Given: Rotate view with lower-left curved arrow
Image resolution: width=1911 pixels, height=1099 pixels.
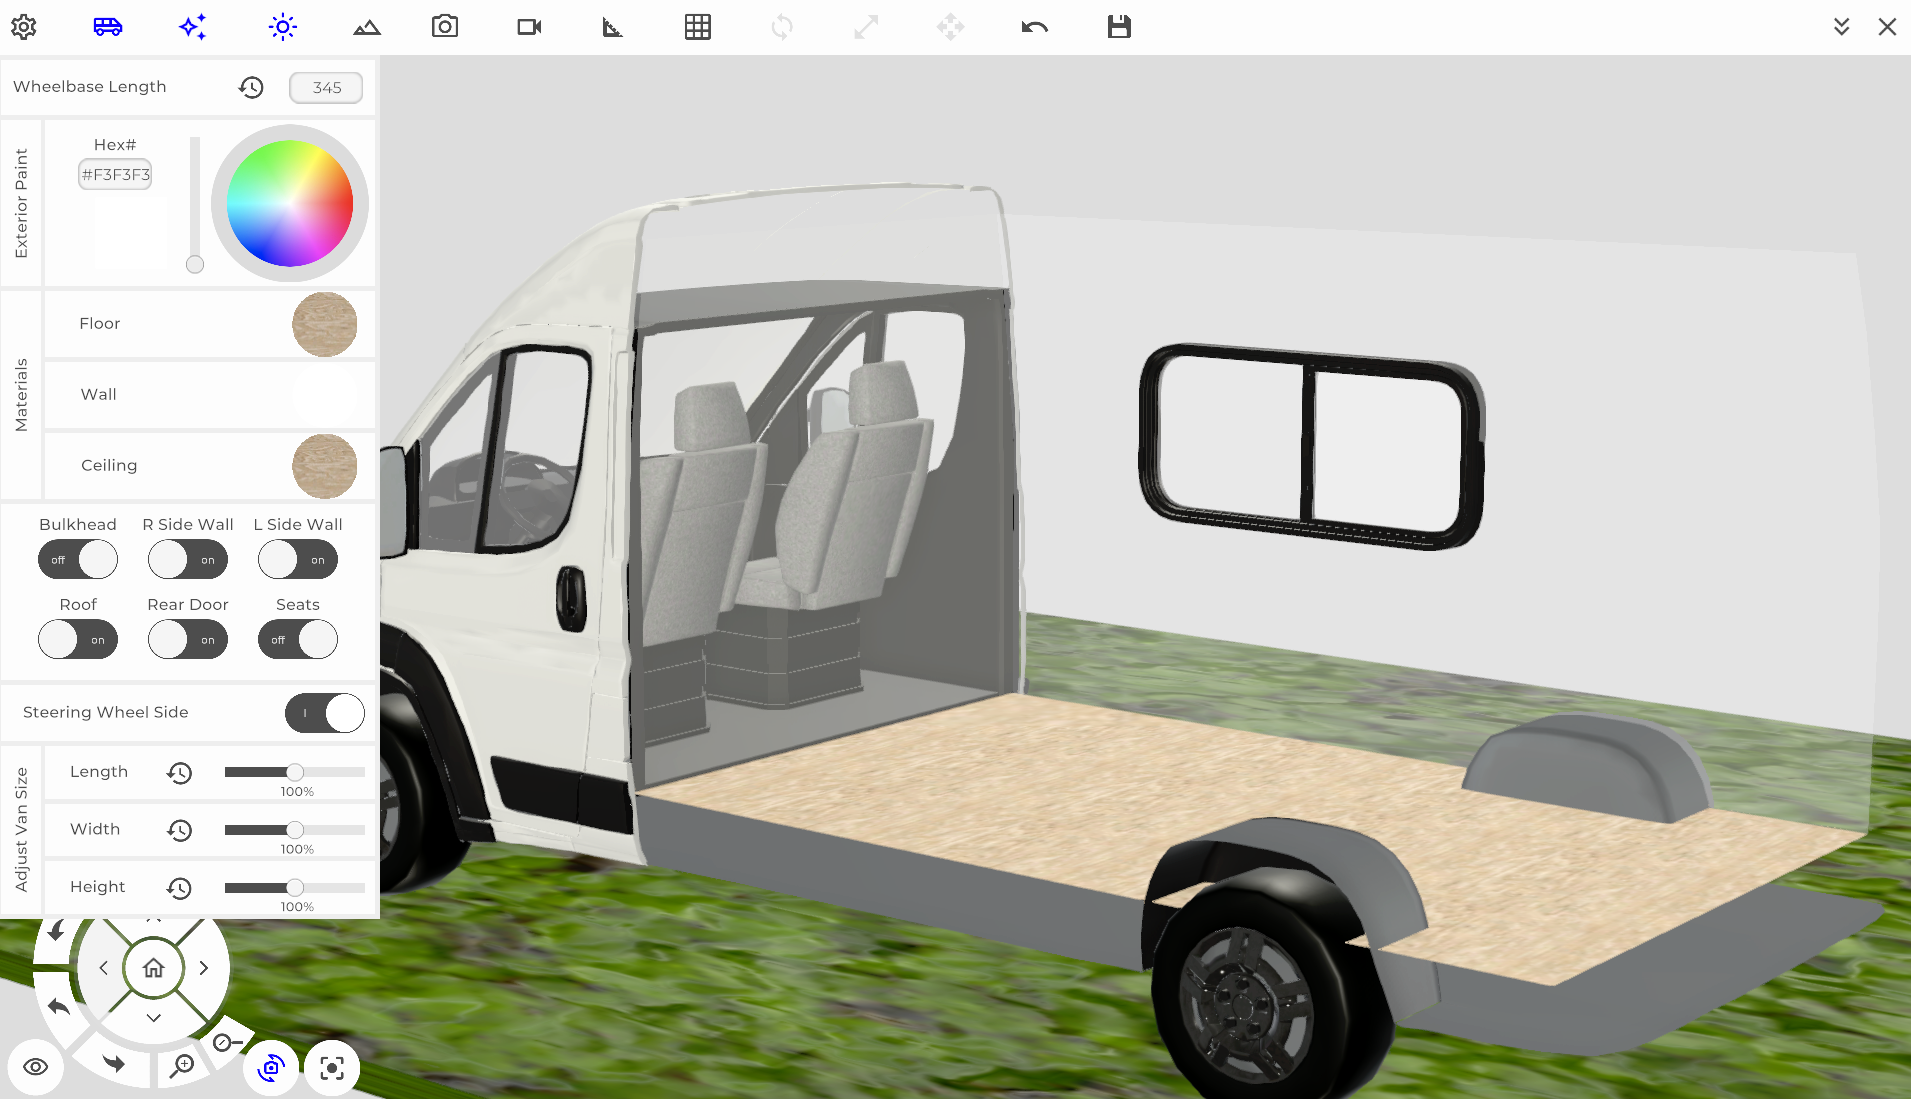Looking at the screenshot, I should 58,1006.
